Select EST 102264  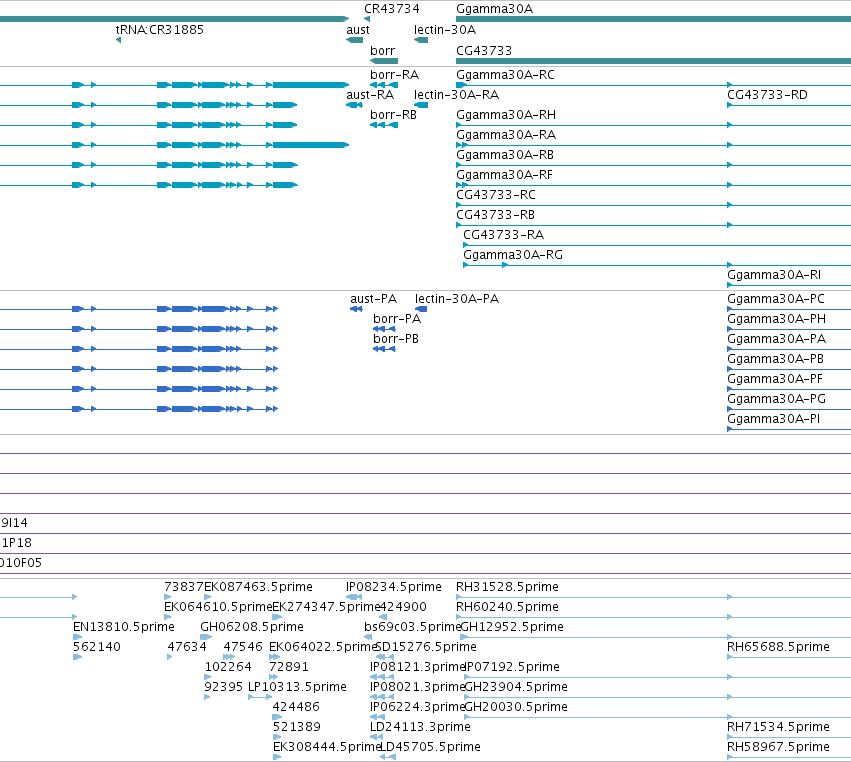[228, 667]
